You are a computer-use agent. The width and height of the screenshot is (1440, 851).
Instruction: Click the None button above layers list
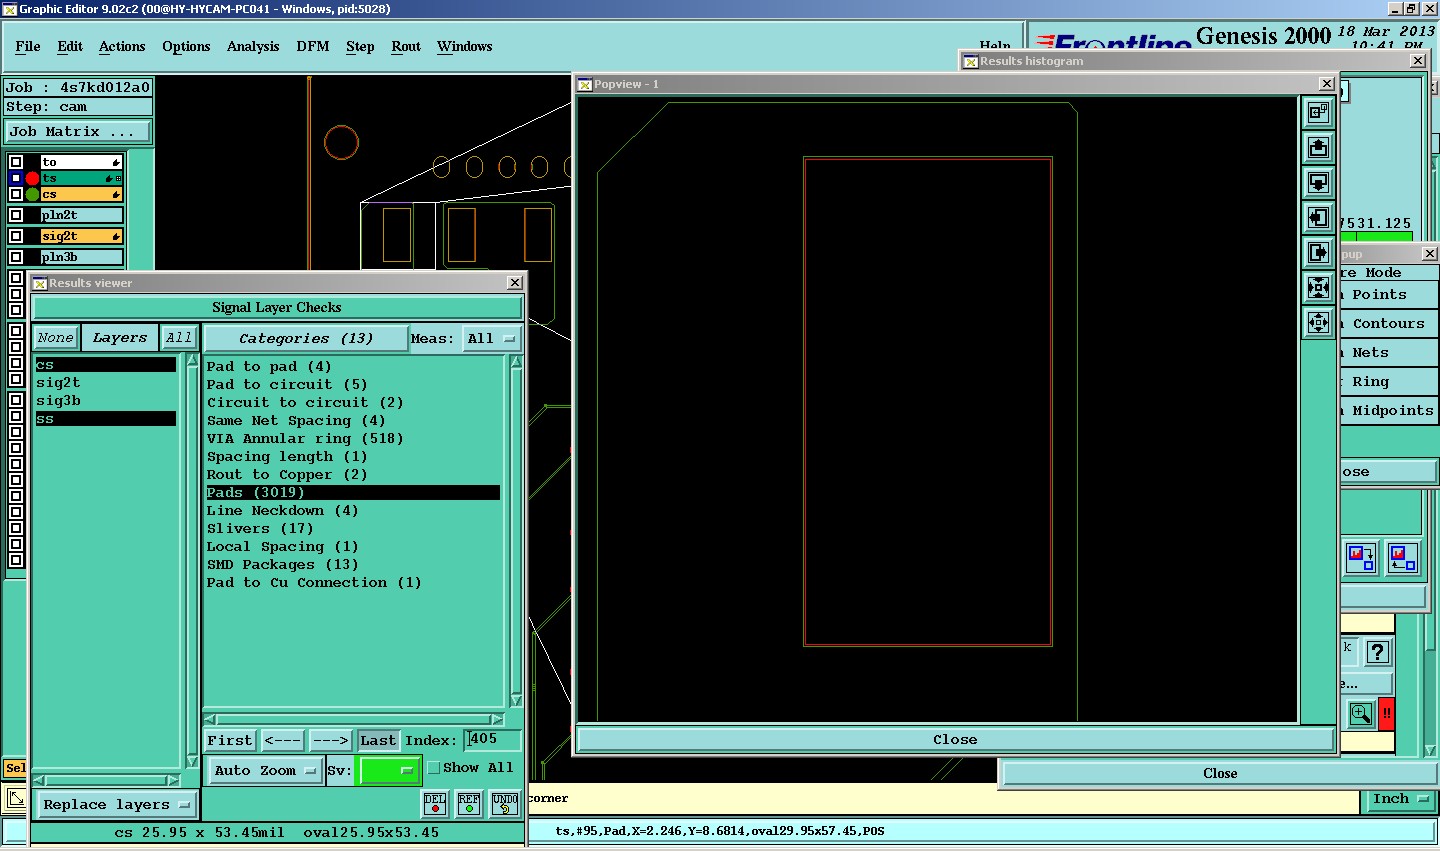pyautogui.click(x=56, y=338)
